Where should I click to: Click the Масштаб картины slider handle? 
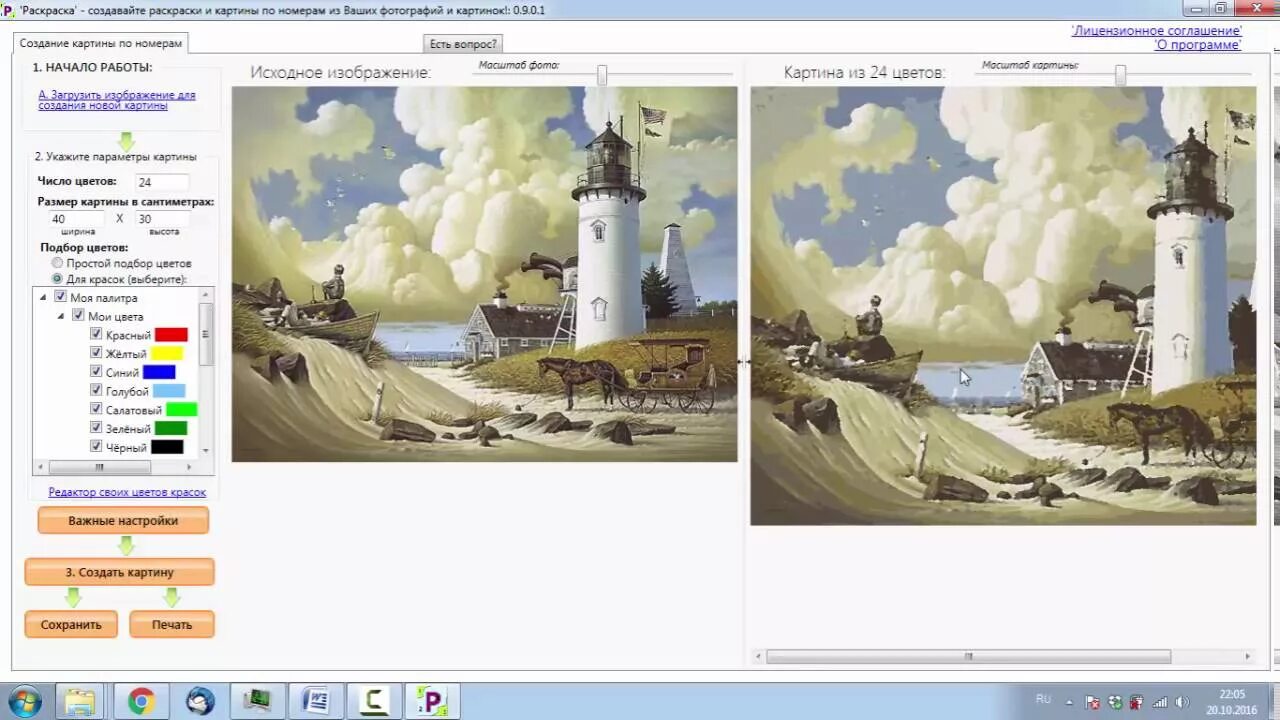point(1120,75)
